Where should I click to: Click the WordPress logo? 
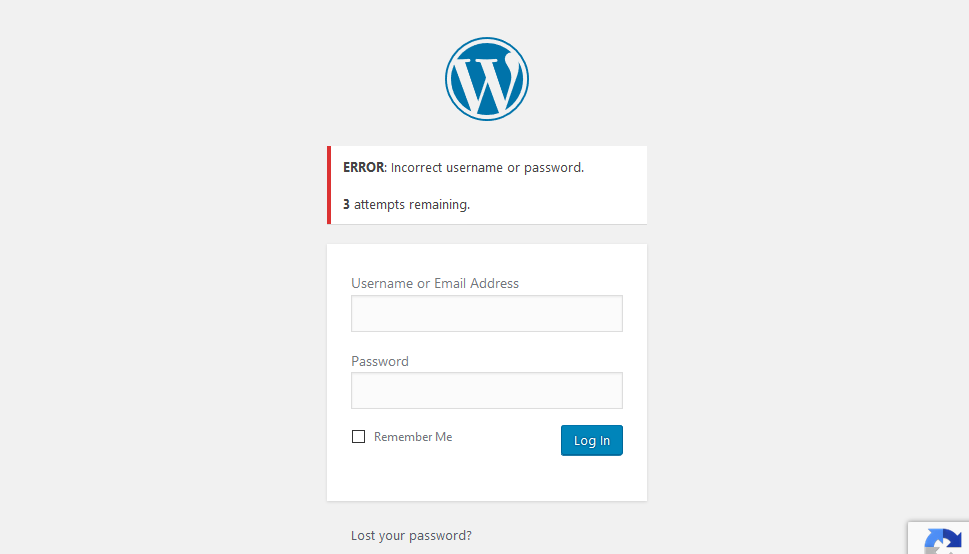click(x=487, y=79)
